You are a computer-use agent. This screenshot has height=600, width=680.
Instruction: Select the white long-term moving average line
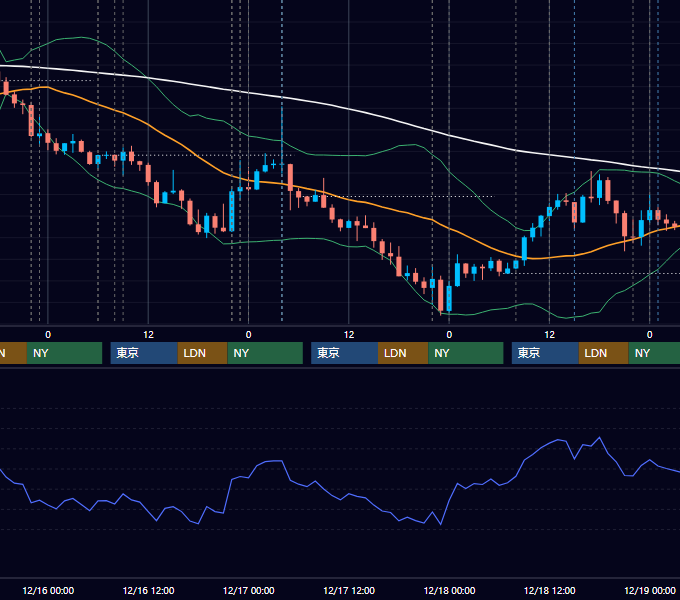pyautogui.click(x=347, y=108)
